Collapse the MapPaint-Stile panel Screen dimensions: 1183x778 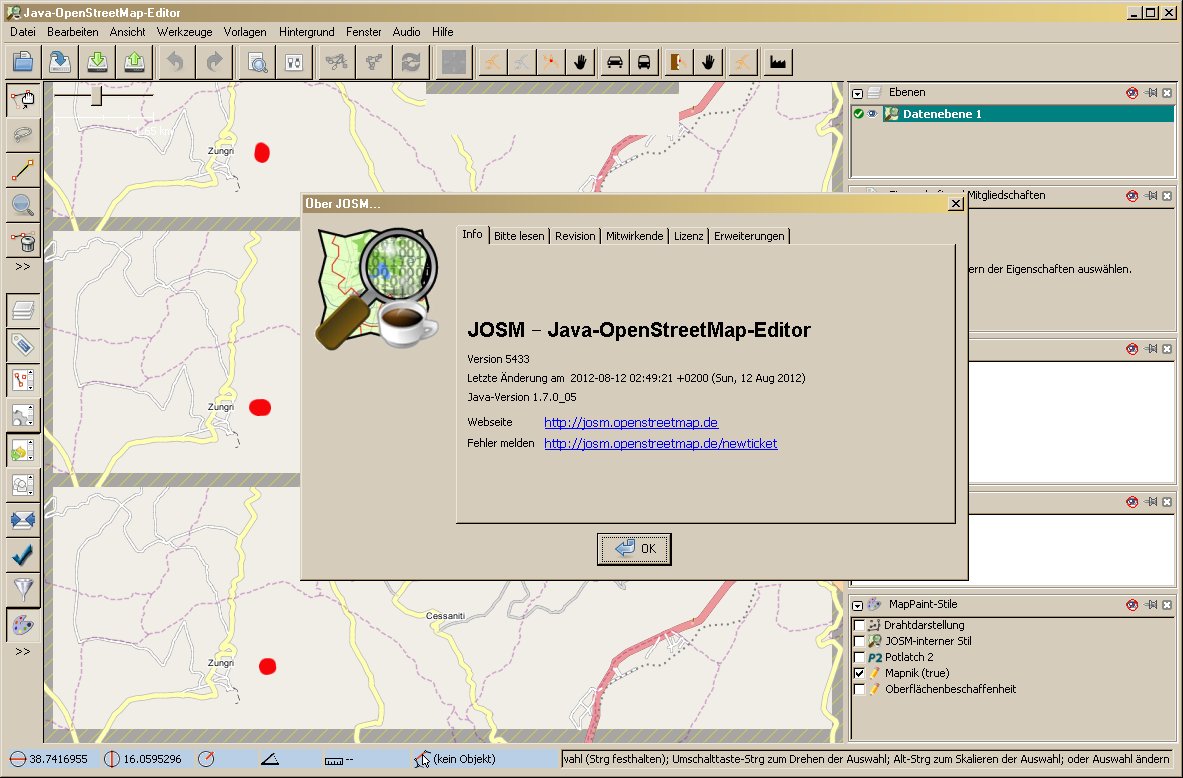pyautogui.click(x=857, y=605)
